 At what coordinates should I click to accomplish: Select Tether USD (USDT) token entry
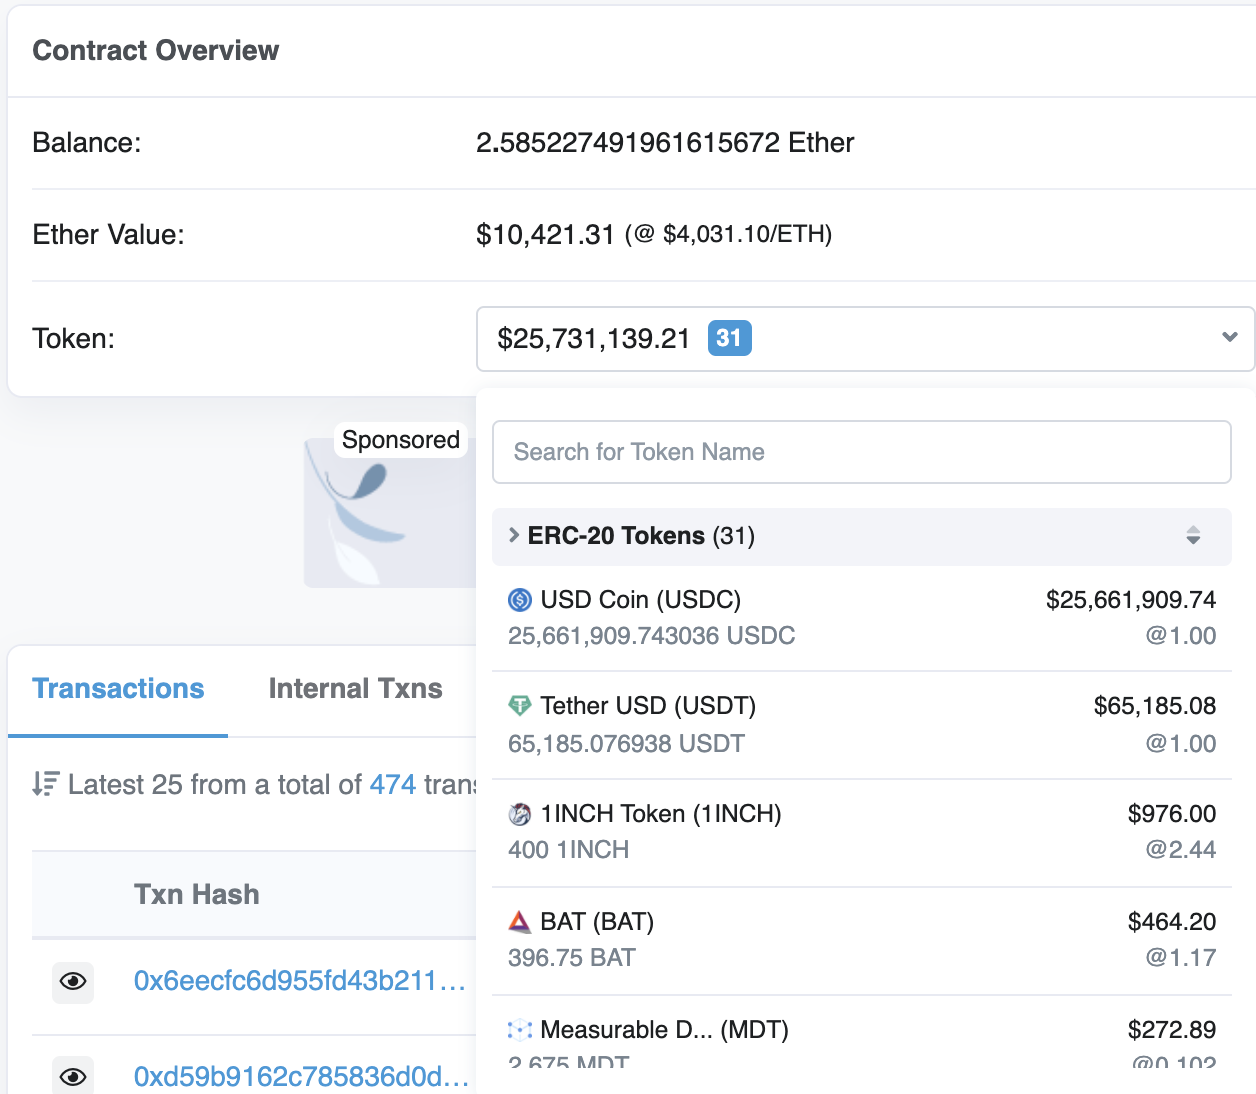862,725
